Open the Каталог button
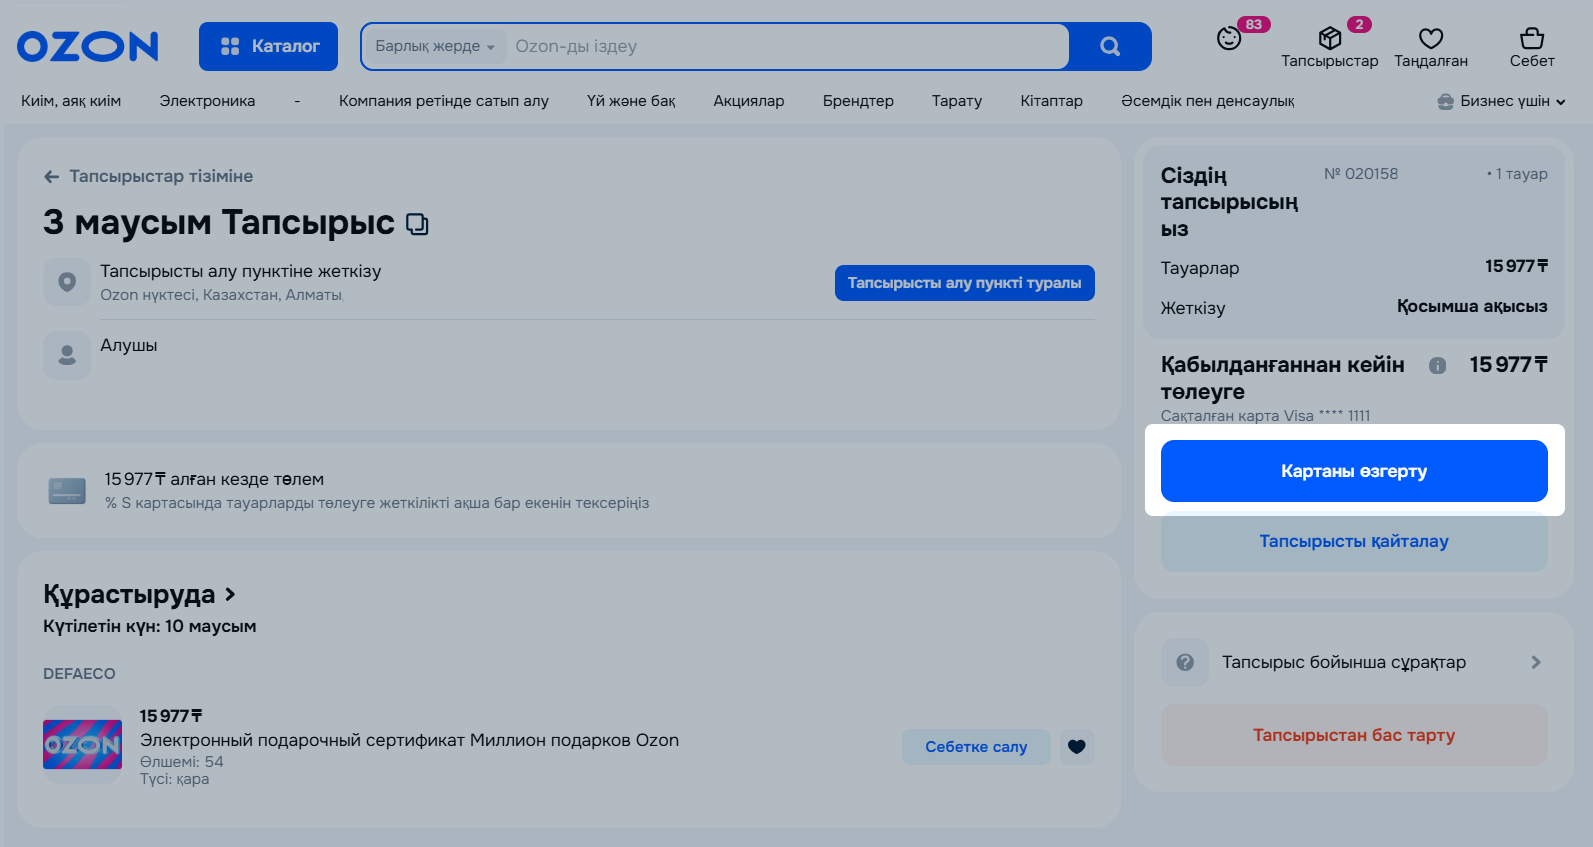1593x847 pixels. [x=268, y=46]
